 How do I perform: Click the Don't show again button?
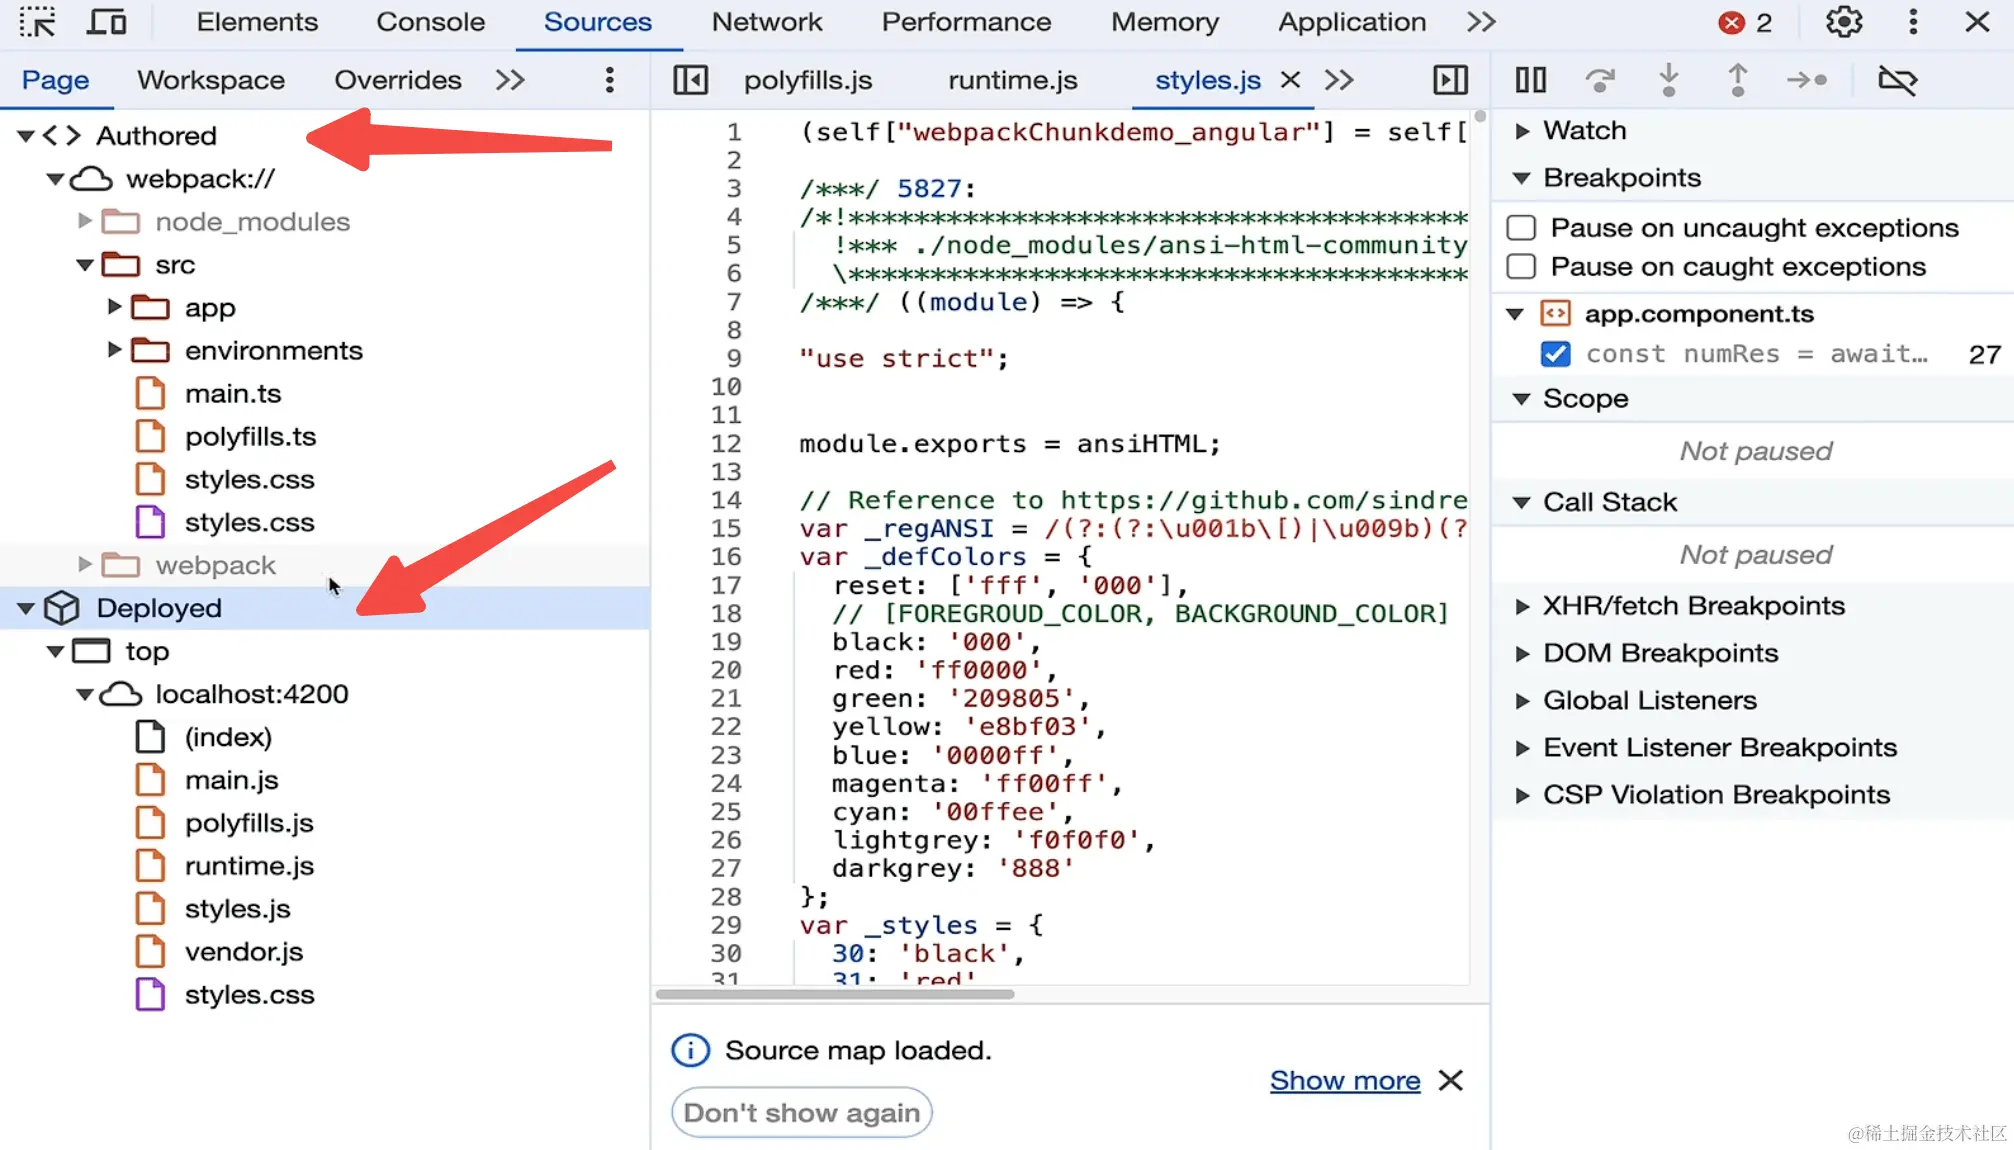[x=801, y=1113]
